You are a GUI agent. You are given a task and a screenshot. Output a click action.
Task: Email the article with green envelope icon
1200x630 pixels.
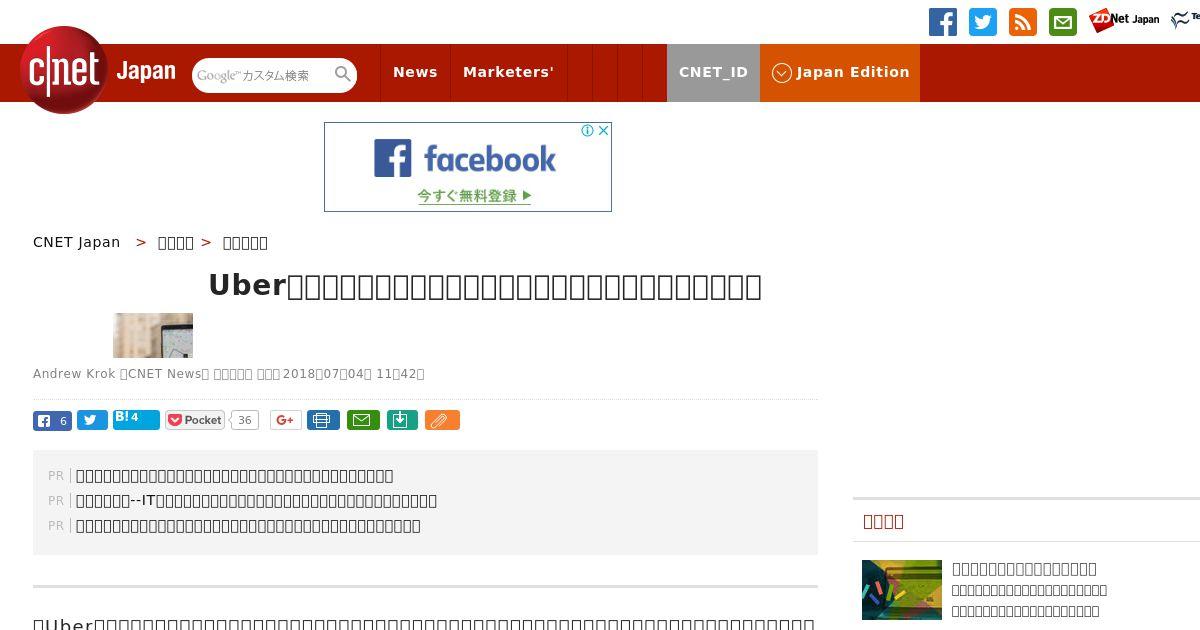click(363, 420)
